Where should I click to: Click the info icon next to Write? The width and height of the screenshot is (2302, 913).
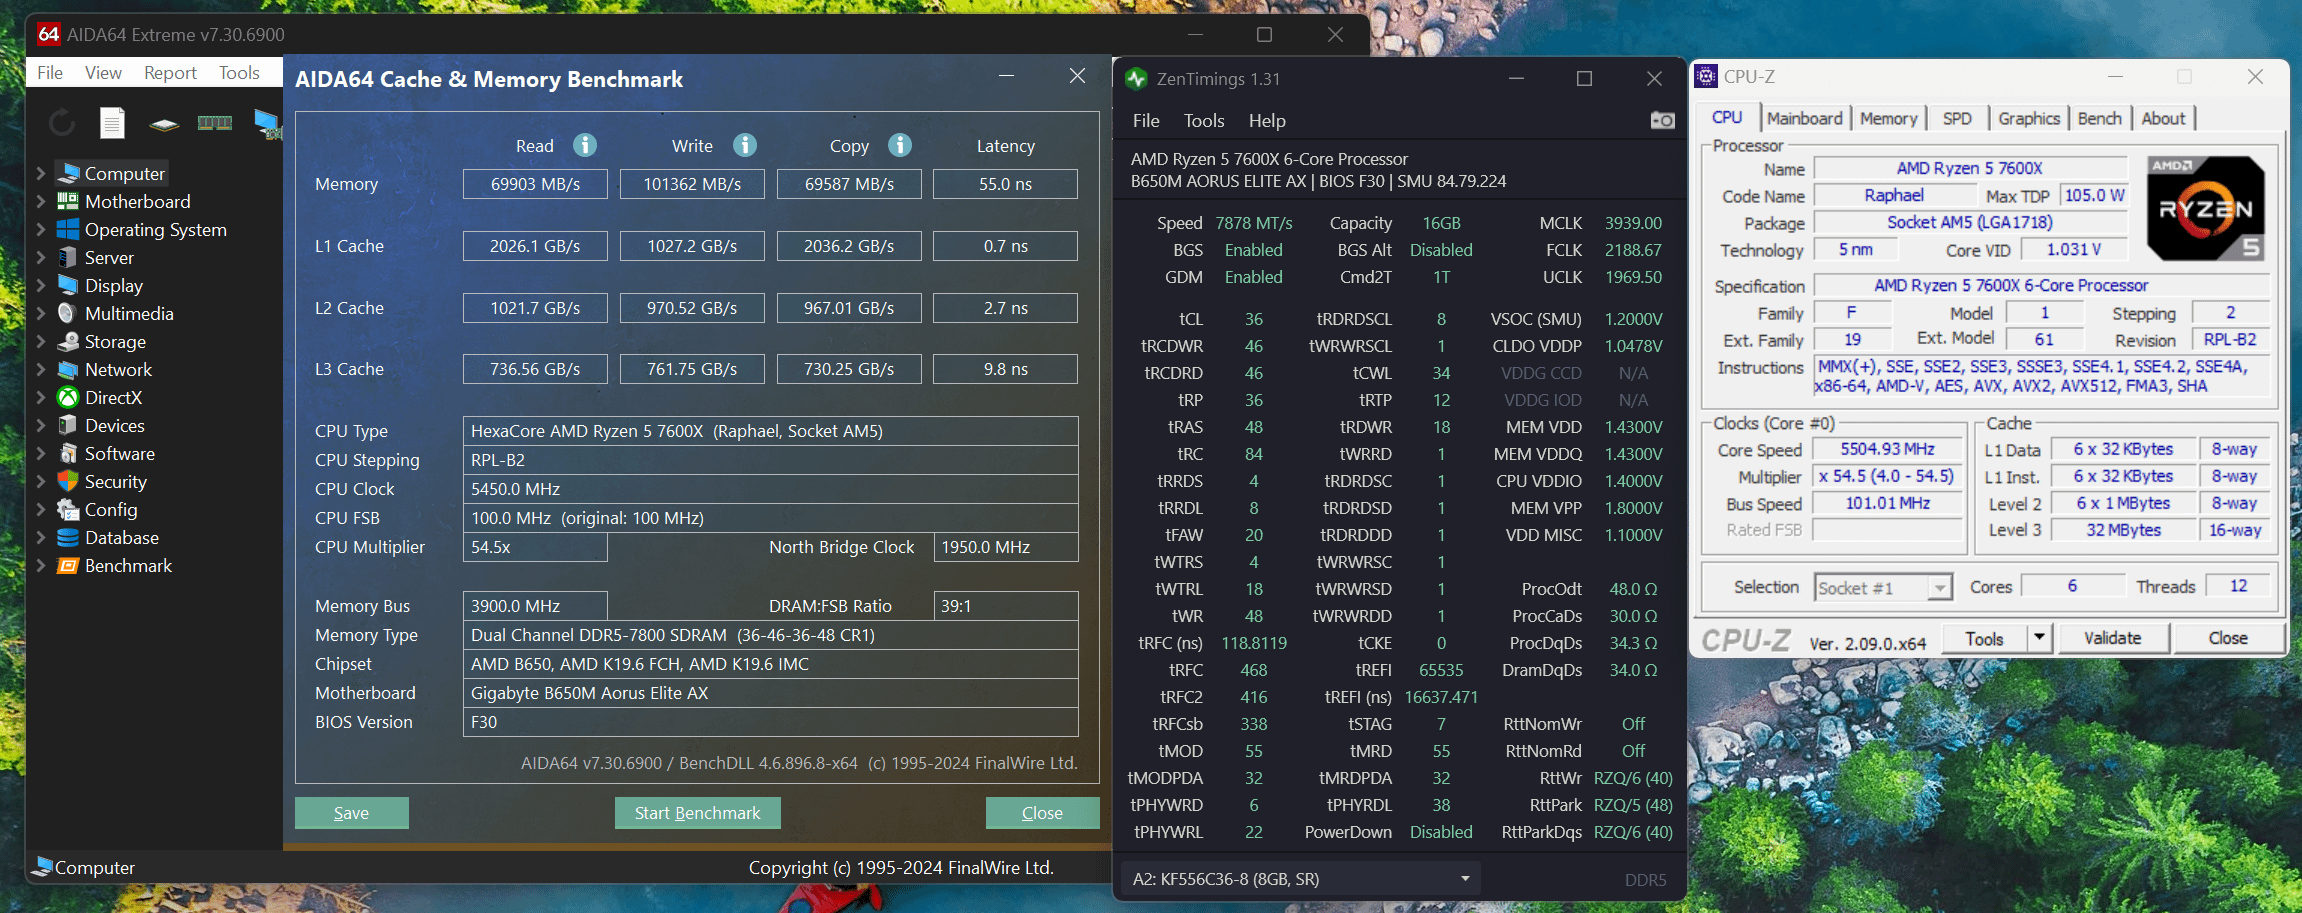745,146
